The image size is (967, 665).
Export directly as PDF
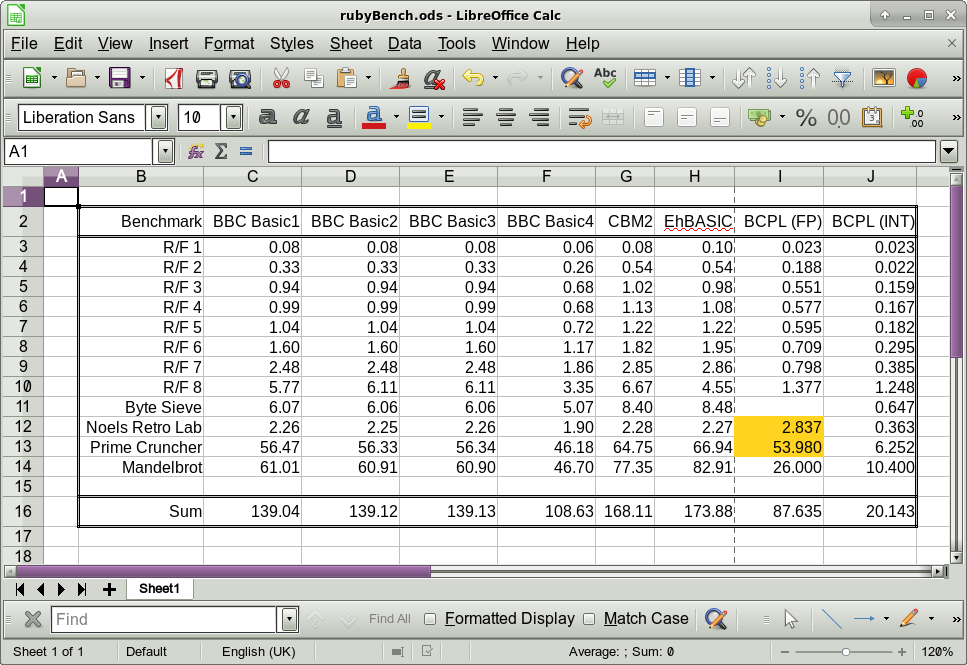pos(173,78)
